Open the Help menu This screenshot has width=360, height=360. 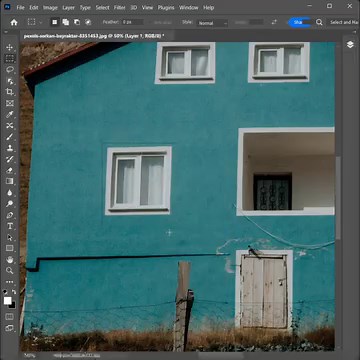click(209, 7)
